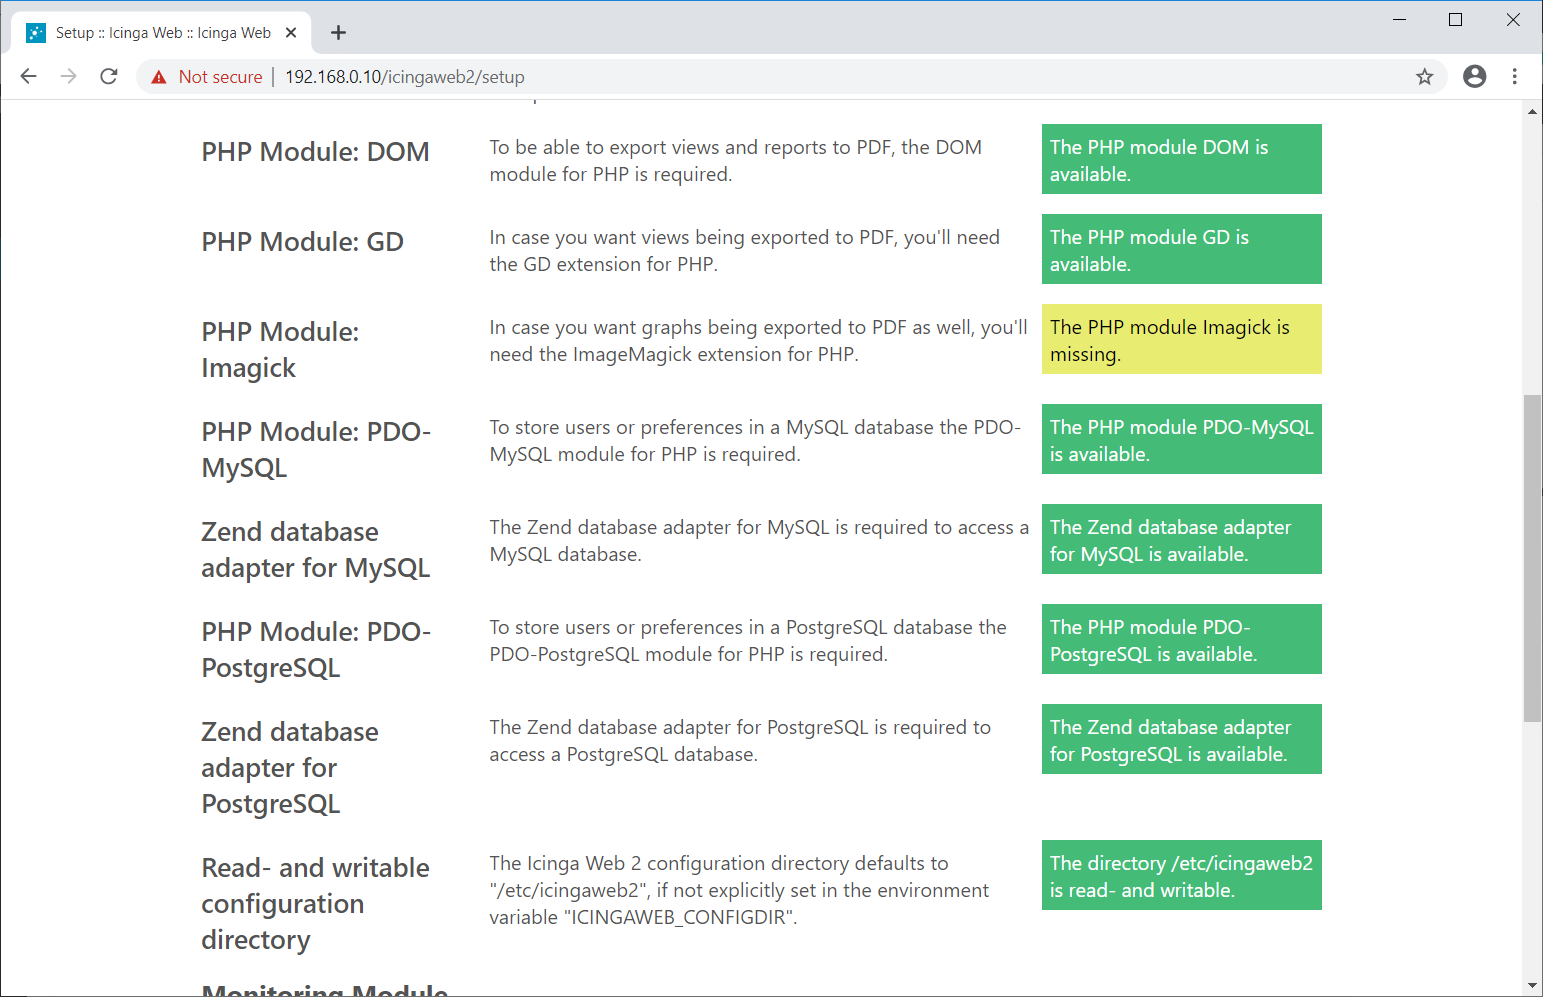This screenshot has width=1543, height=997.
Task: Click "Zend database adapter for MySQL is available" status
Action: click(x=1181, y=539)
